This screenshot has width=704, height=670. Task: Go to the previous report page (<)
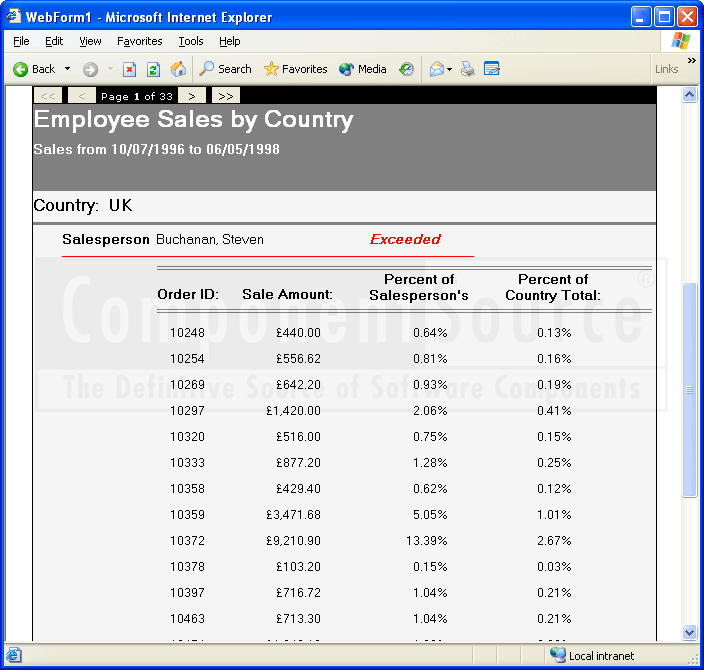82,96
